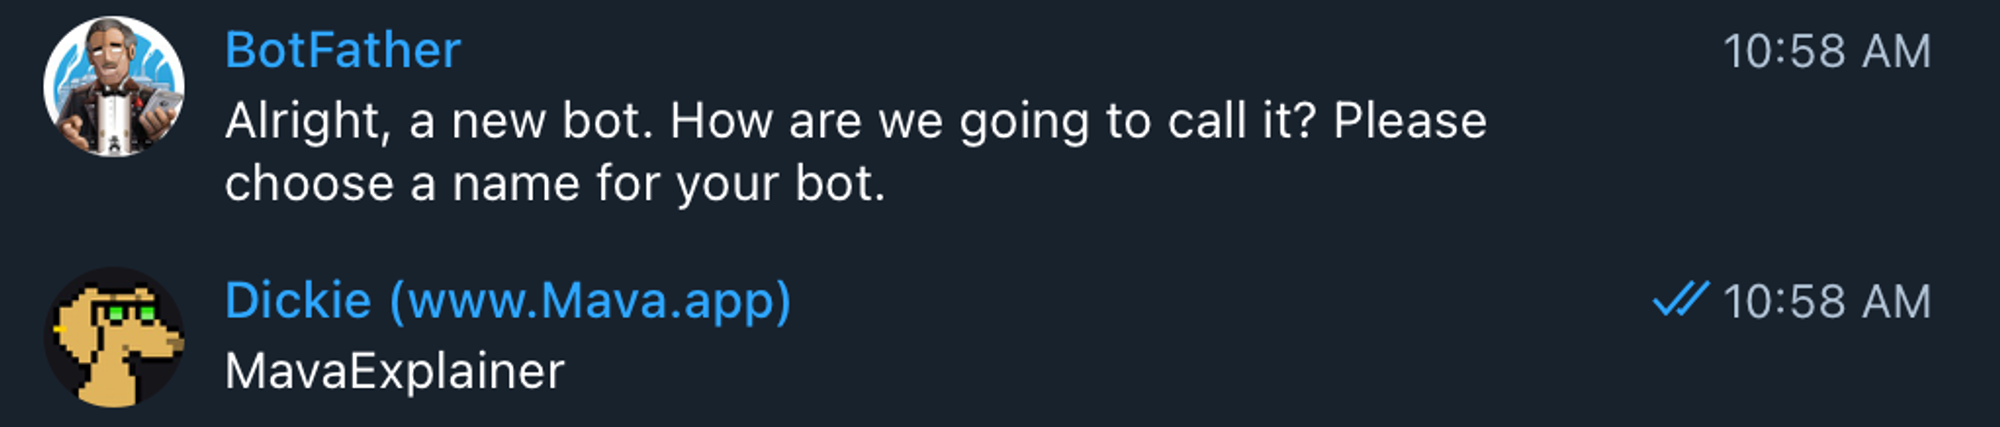Click the timestamp on Dickie's message
The image size is (2000, 427).
coord(1826,302)
